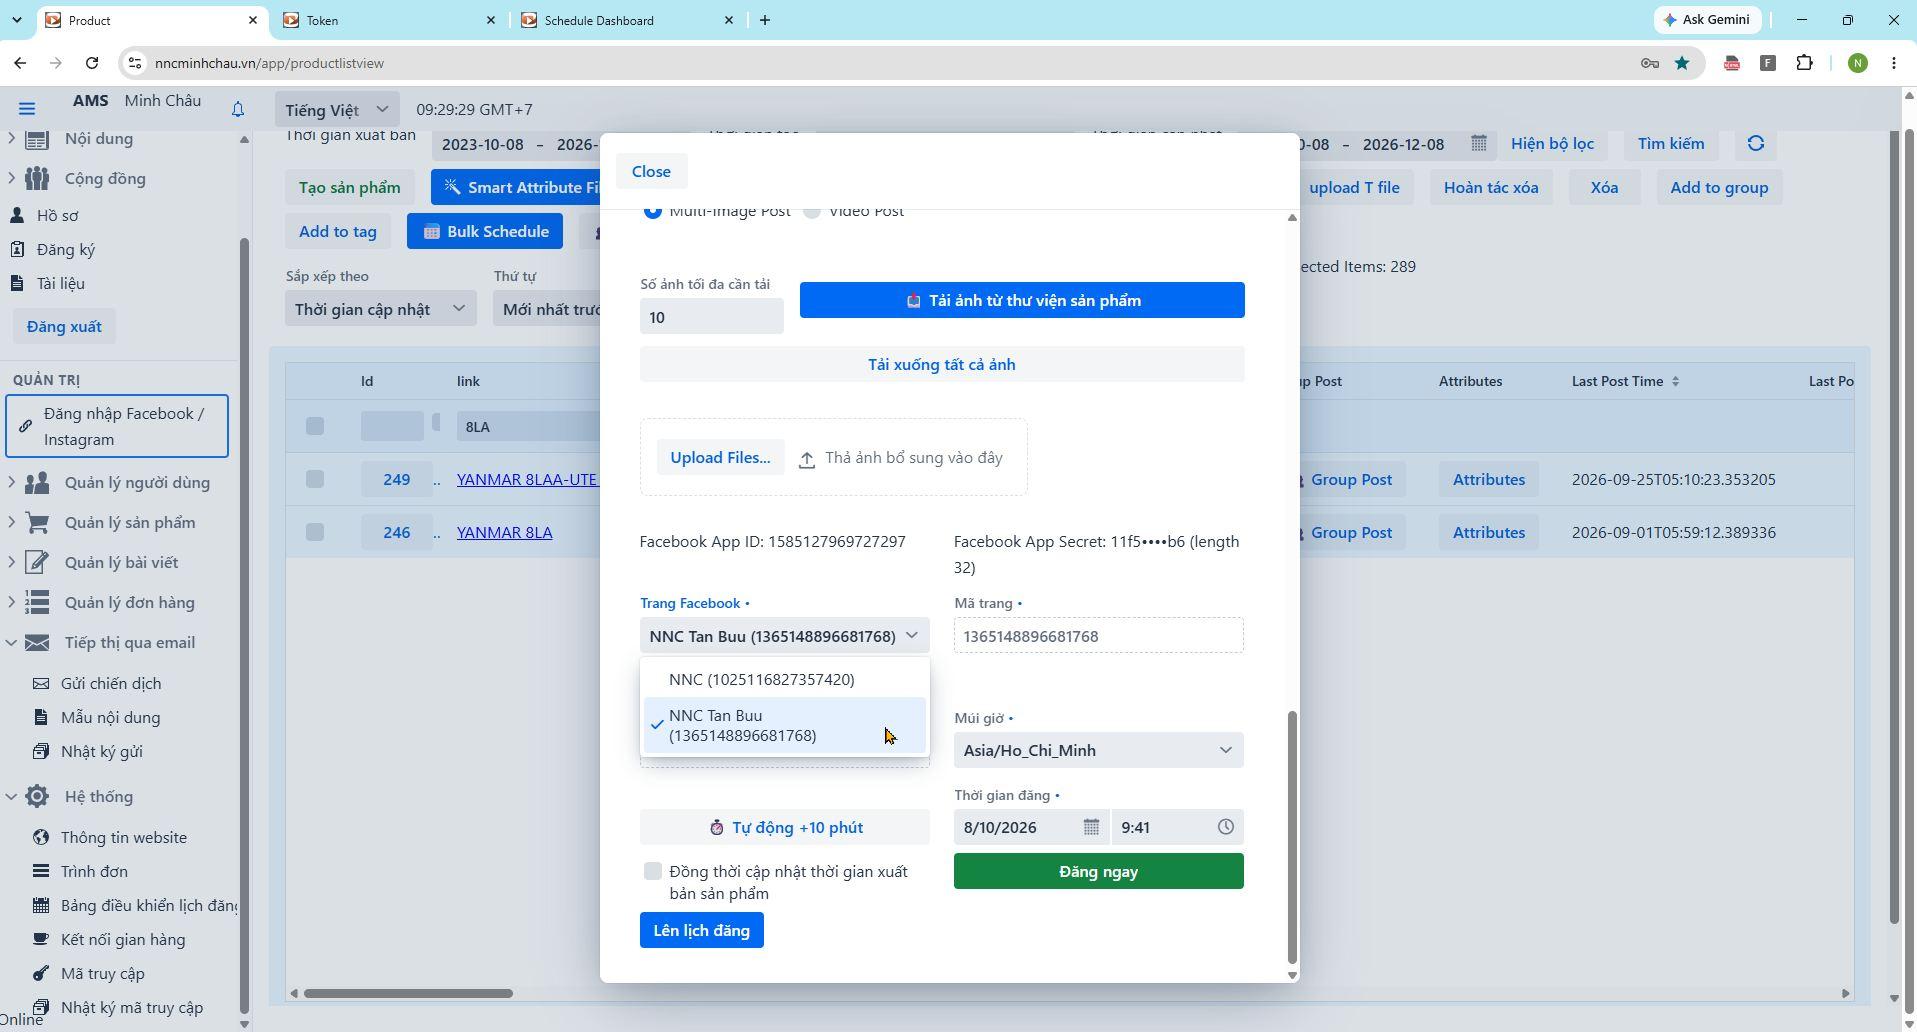The width and height of the screenshot is (1917, 1032).
Task: Open the calendar icon in Thời gian đăng date
Action: coord(1091,827)
